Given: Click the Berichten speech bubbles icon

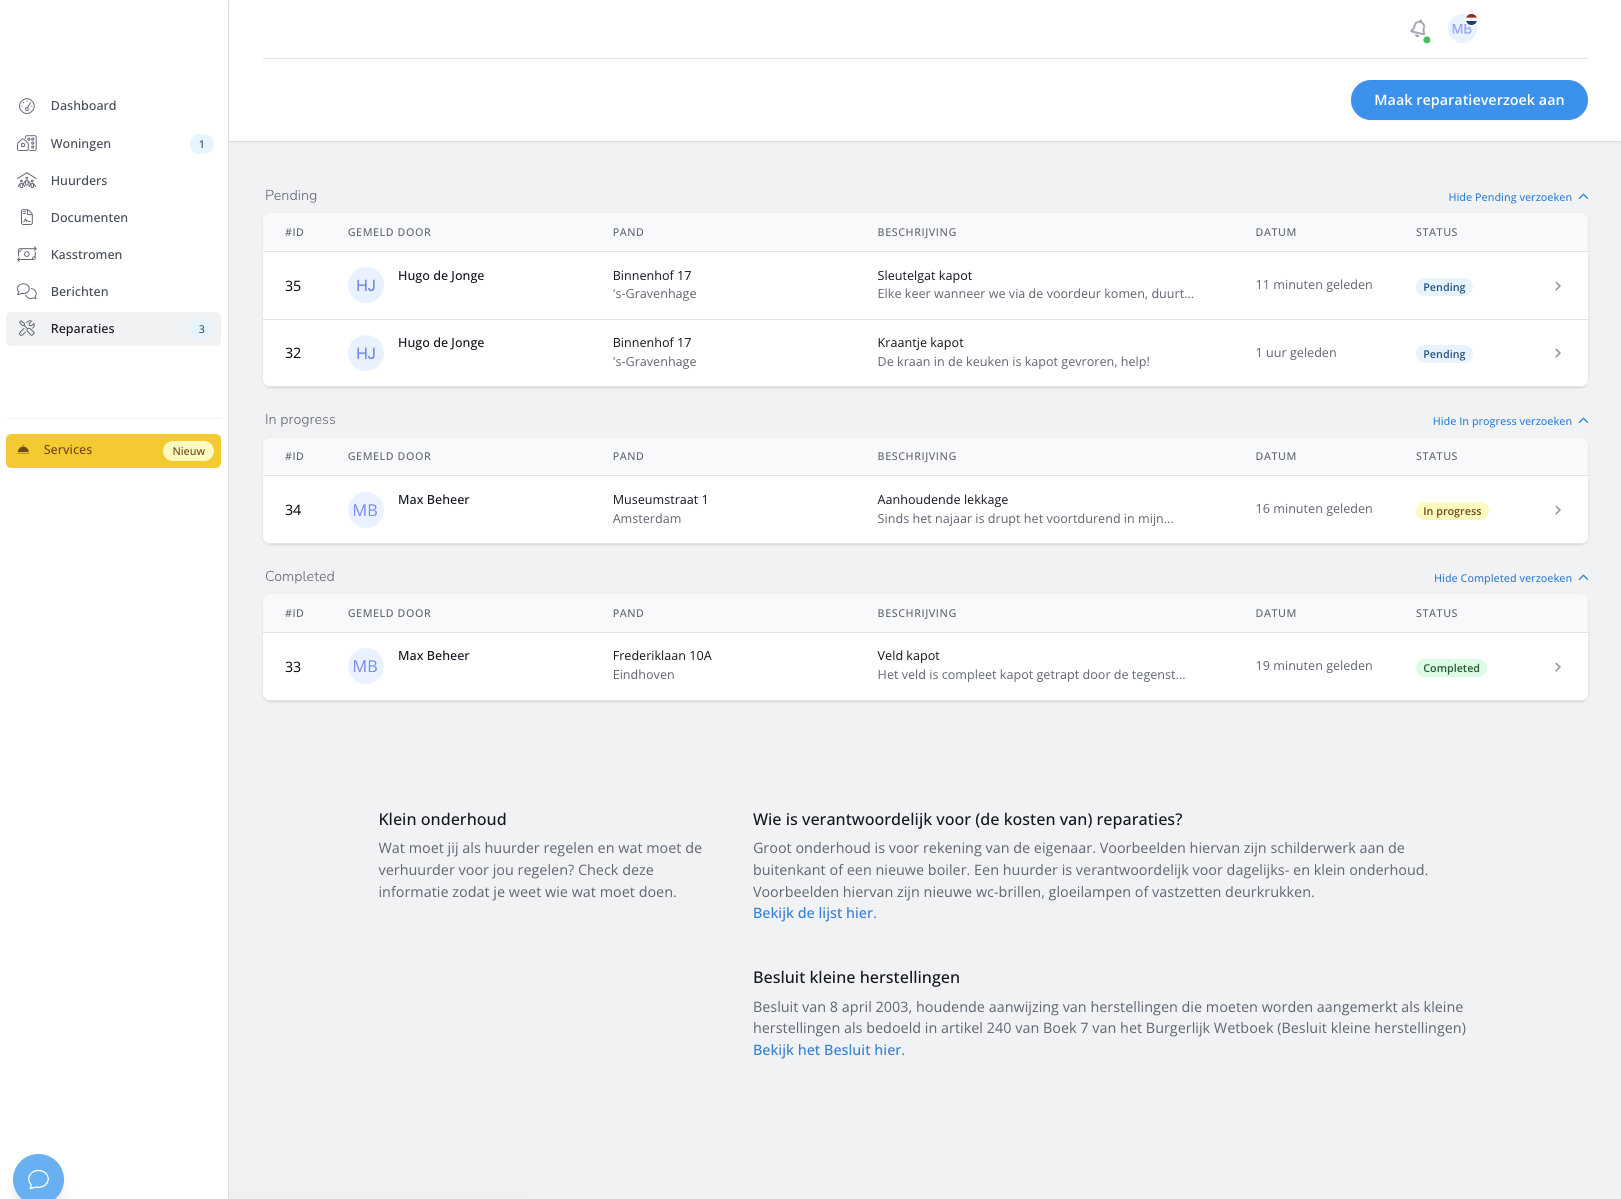Looking at the screenshot, I should coord(27,292).
